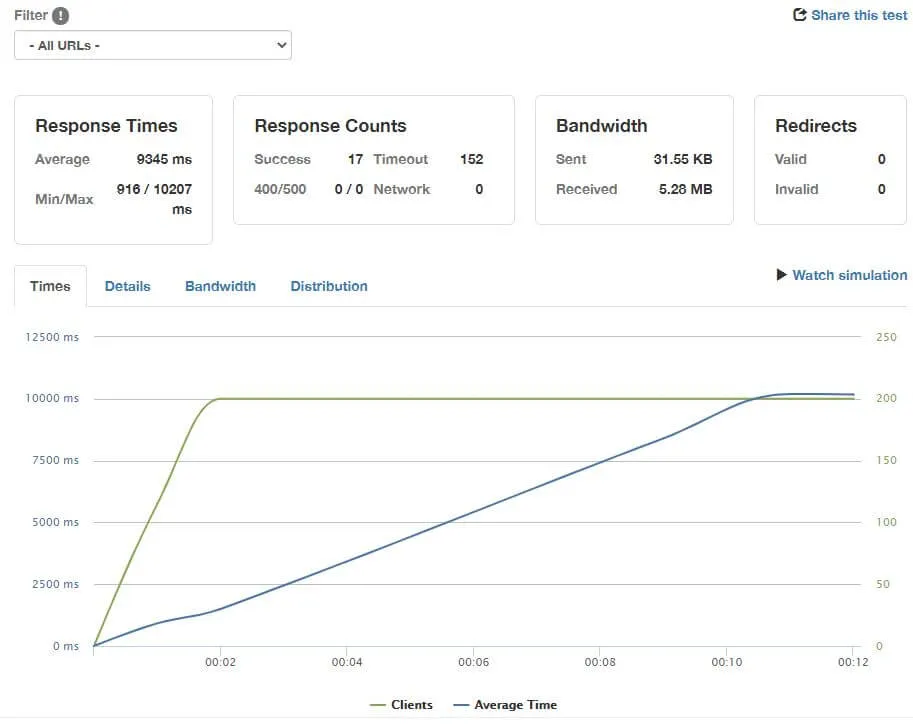
Task: Click the 7500 ms axis label
Action: 55,460
